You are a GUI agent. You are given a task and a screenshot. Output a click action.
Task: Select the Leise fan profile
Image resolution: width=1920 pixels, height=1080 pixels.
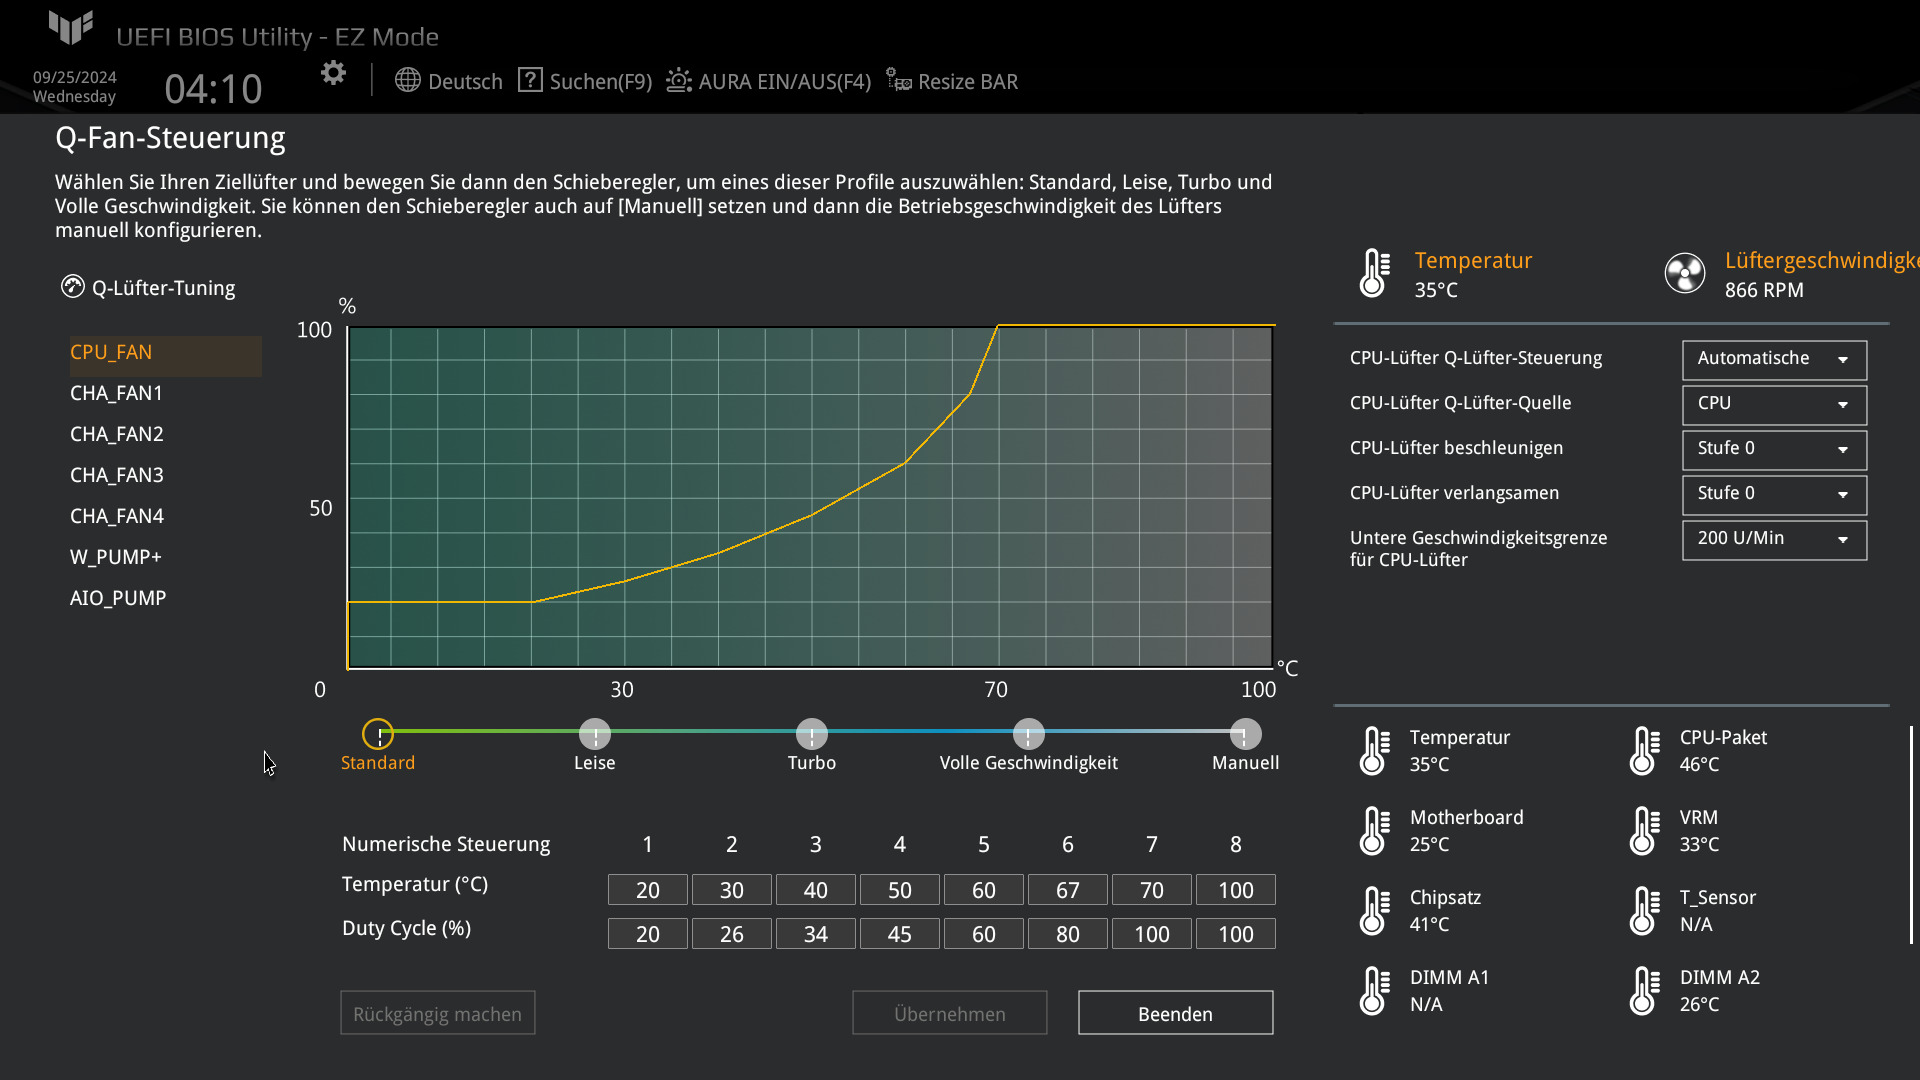tap(595, 734)
